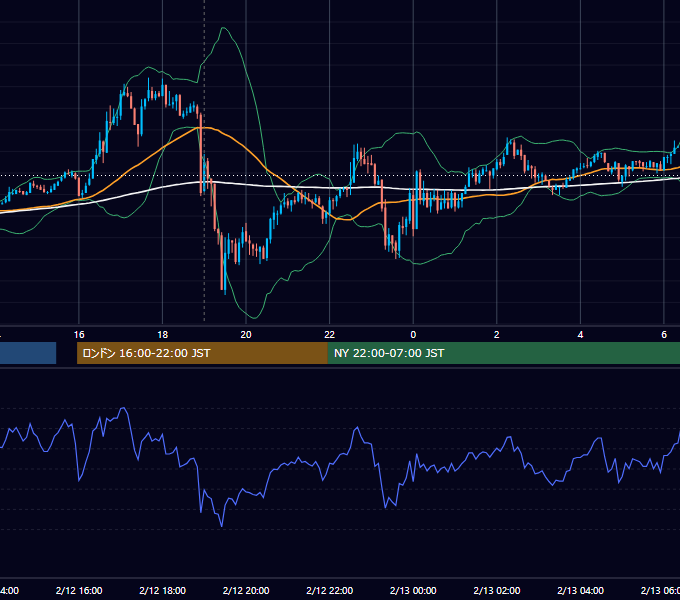
Task: Click the 2/13 04:00 date label
Action: coord(580,590)
